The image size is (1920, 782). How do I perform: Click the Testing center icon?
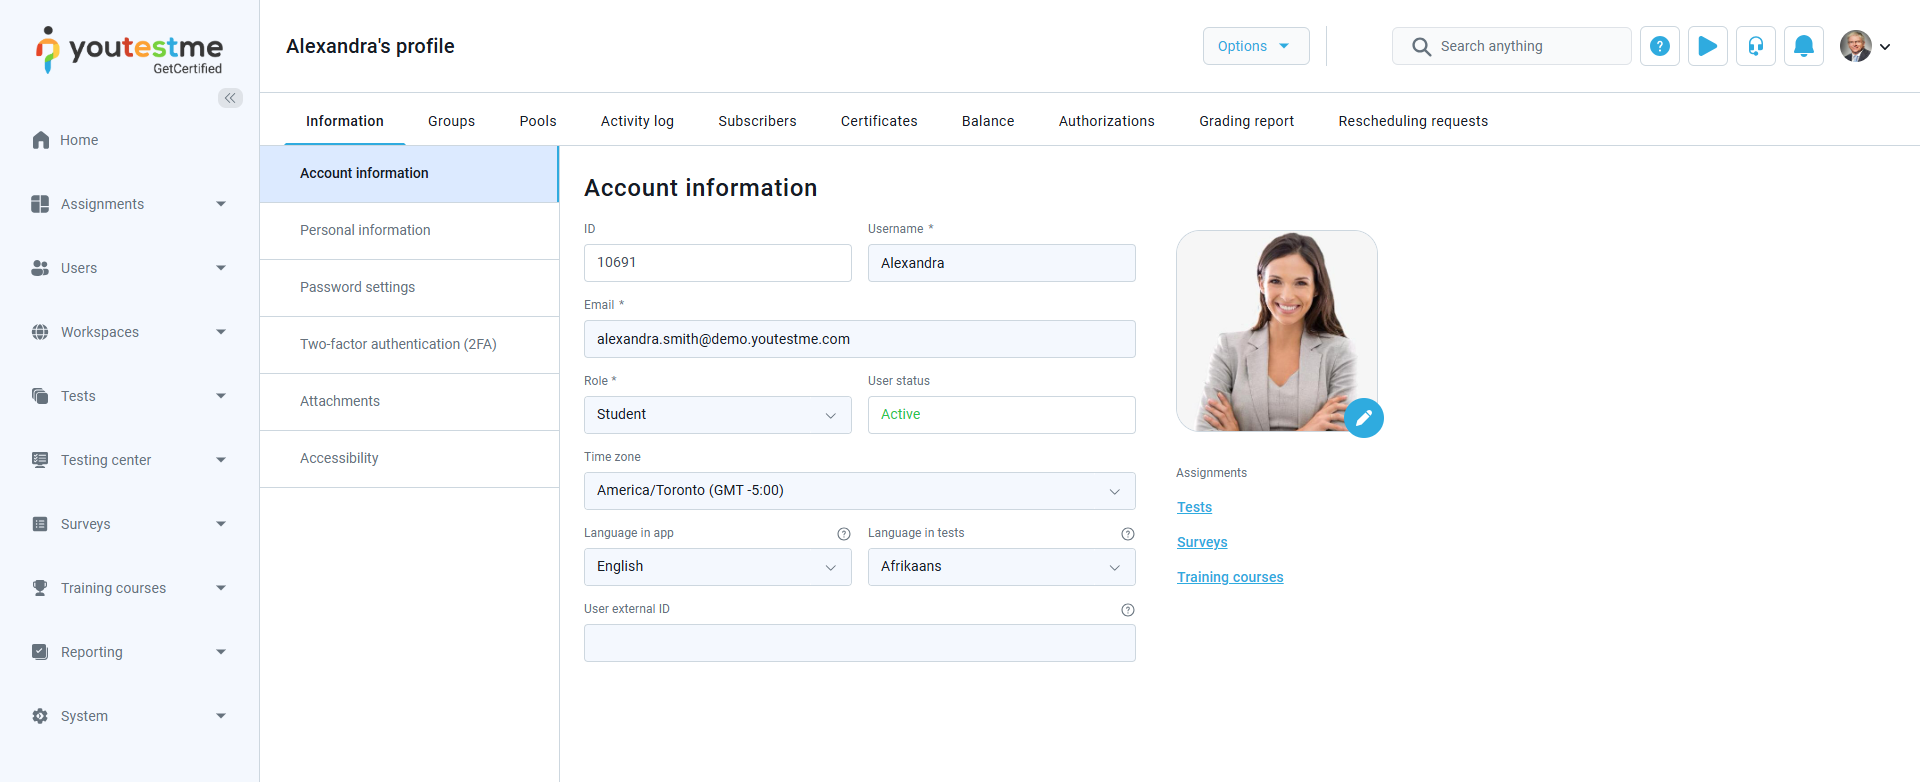[x=40, y=460]
